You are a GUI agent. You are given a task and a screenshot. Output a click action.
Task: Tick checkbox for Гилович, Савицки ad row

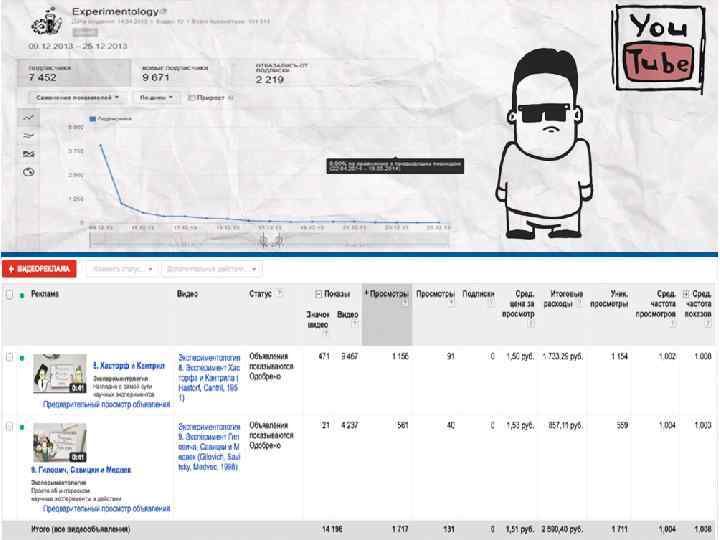[x=9, y=427]
